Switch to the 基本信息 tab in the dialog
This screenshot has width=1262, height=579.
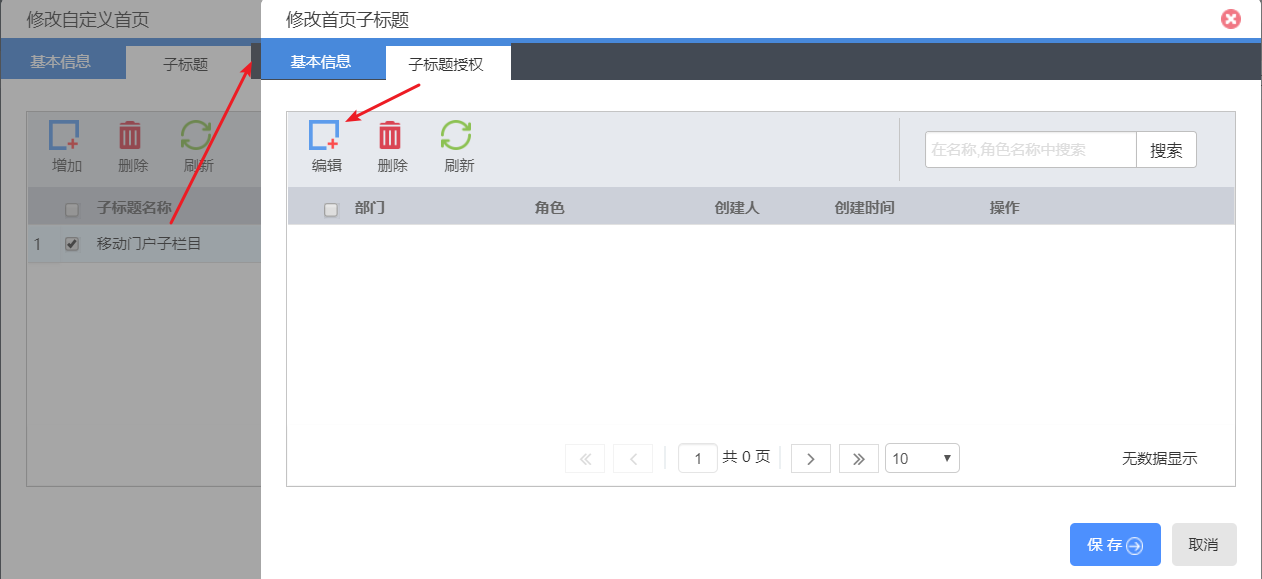[x=321, y=62]
